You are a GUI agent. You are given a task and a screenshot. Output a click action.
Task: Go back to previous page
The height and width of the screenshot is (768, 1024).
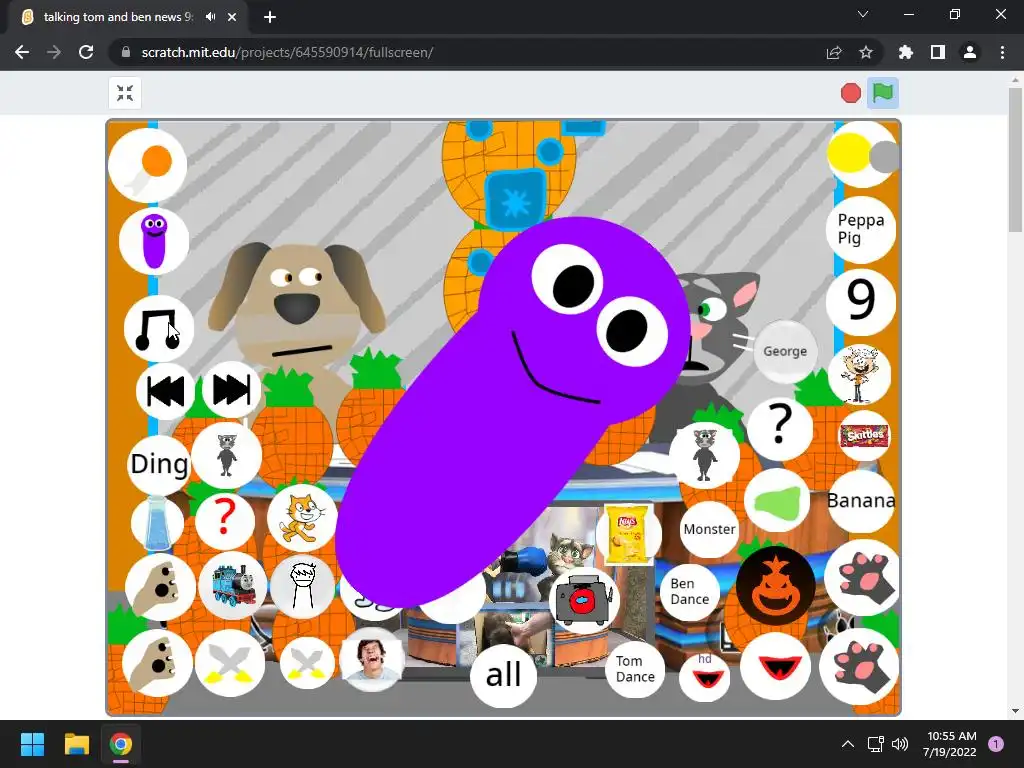coord(22,52)
